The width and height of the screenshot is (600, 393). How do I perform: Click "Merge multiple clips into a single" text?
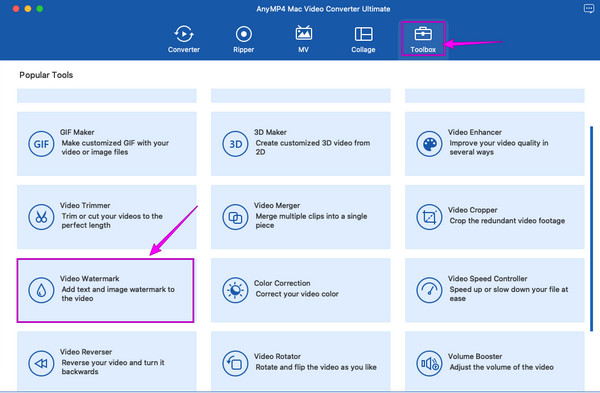[311, 216]
